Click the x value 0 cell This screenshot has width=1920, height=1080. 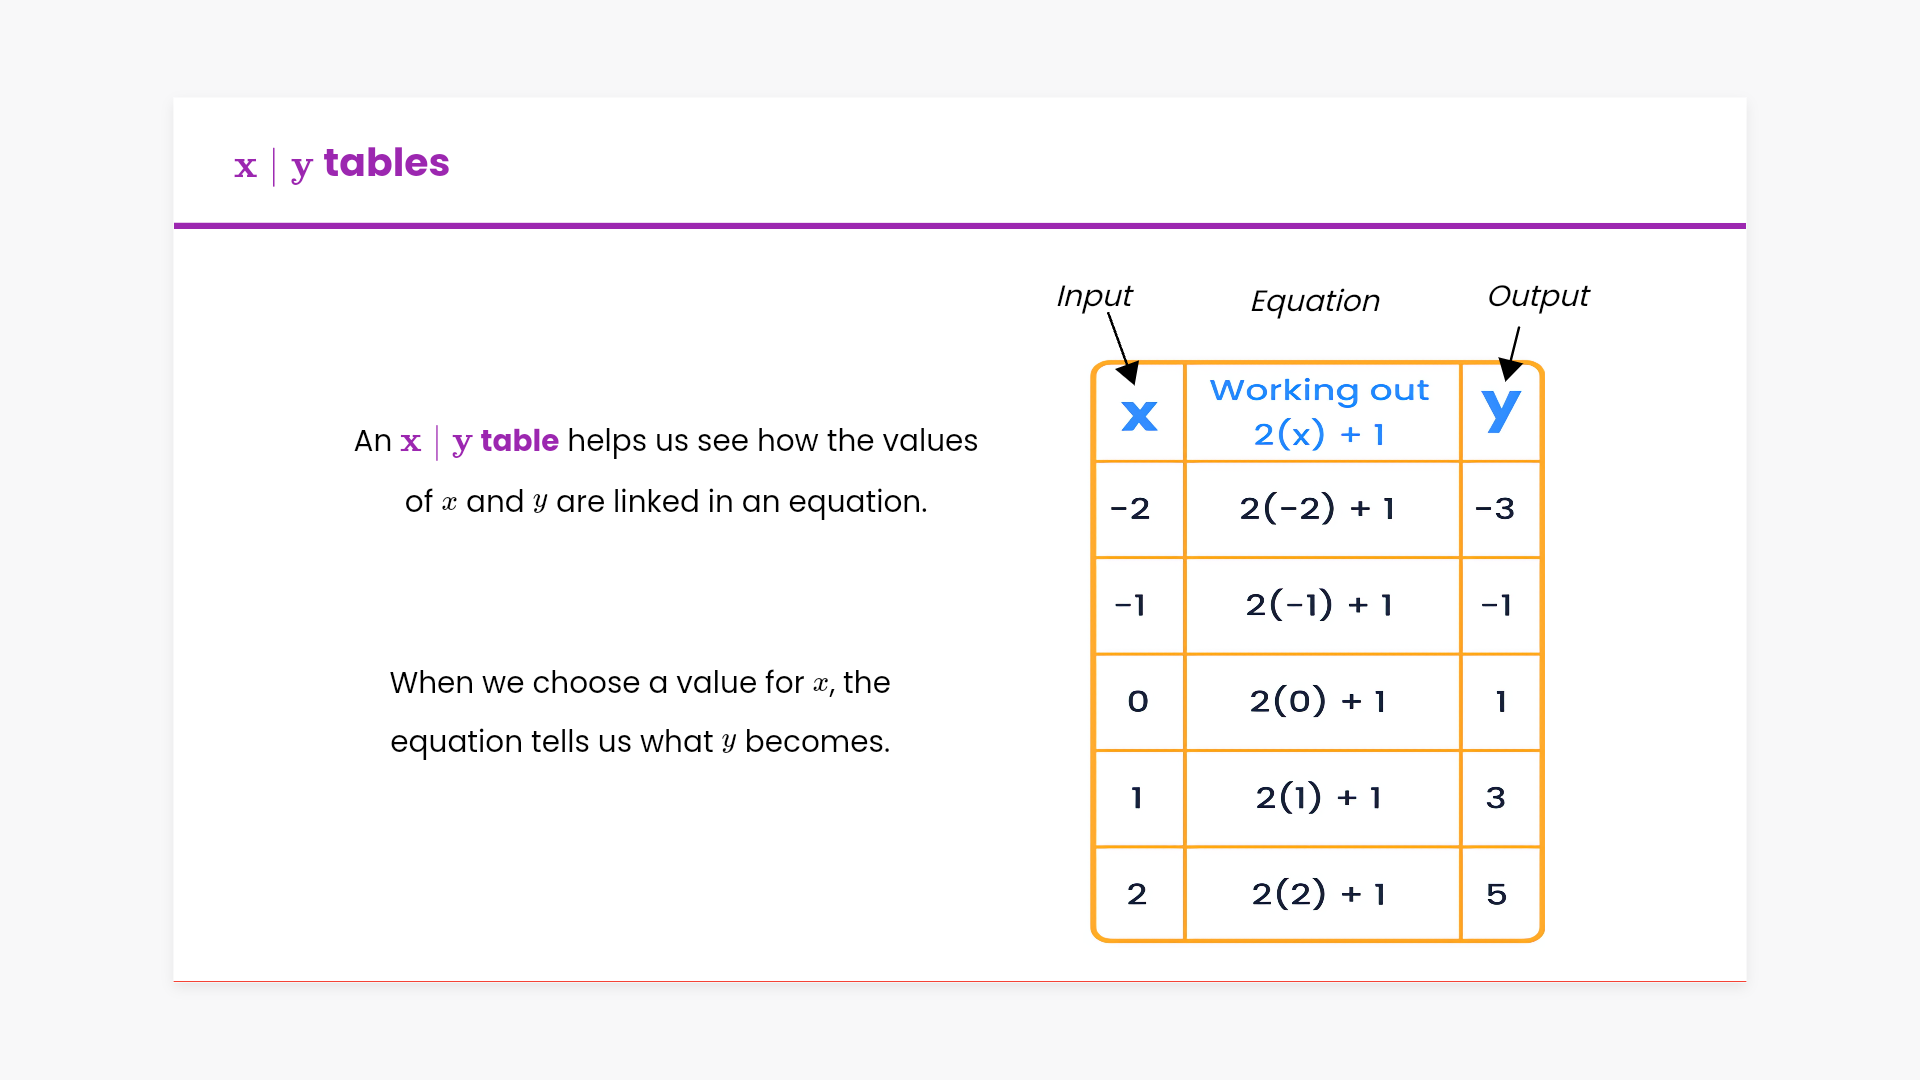(x=1138, y=701)
